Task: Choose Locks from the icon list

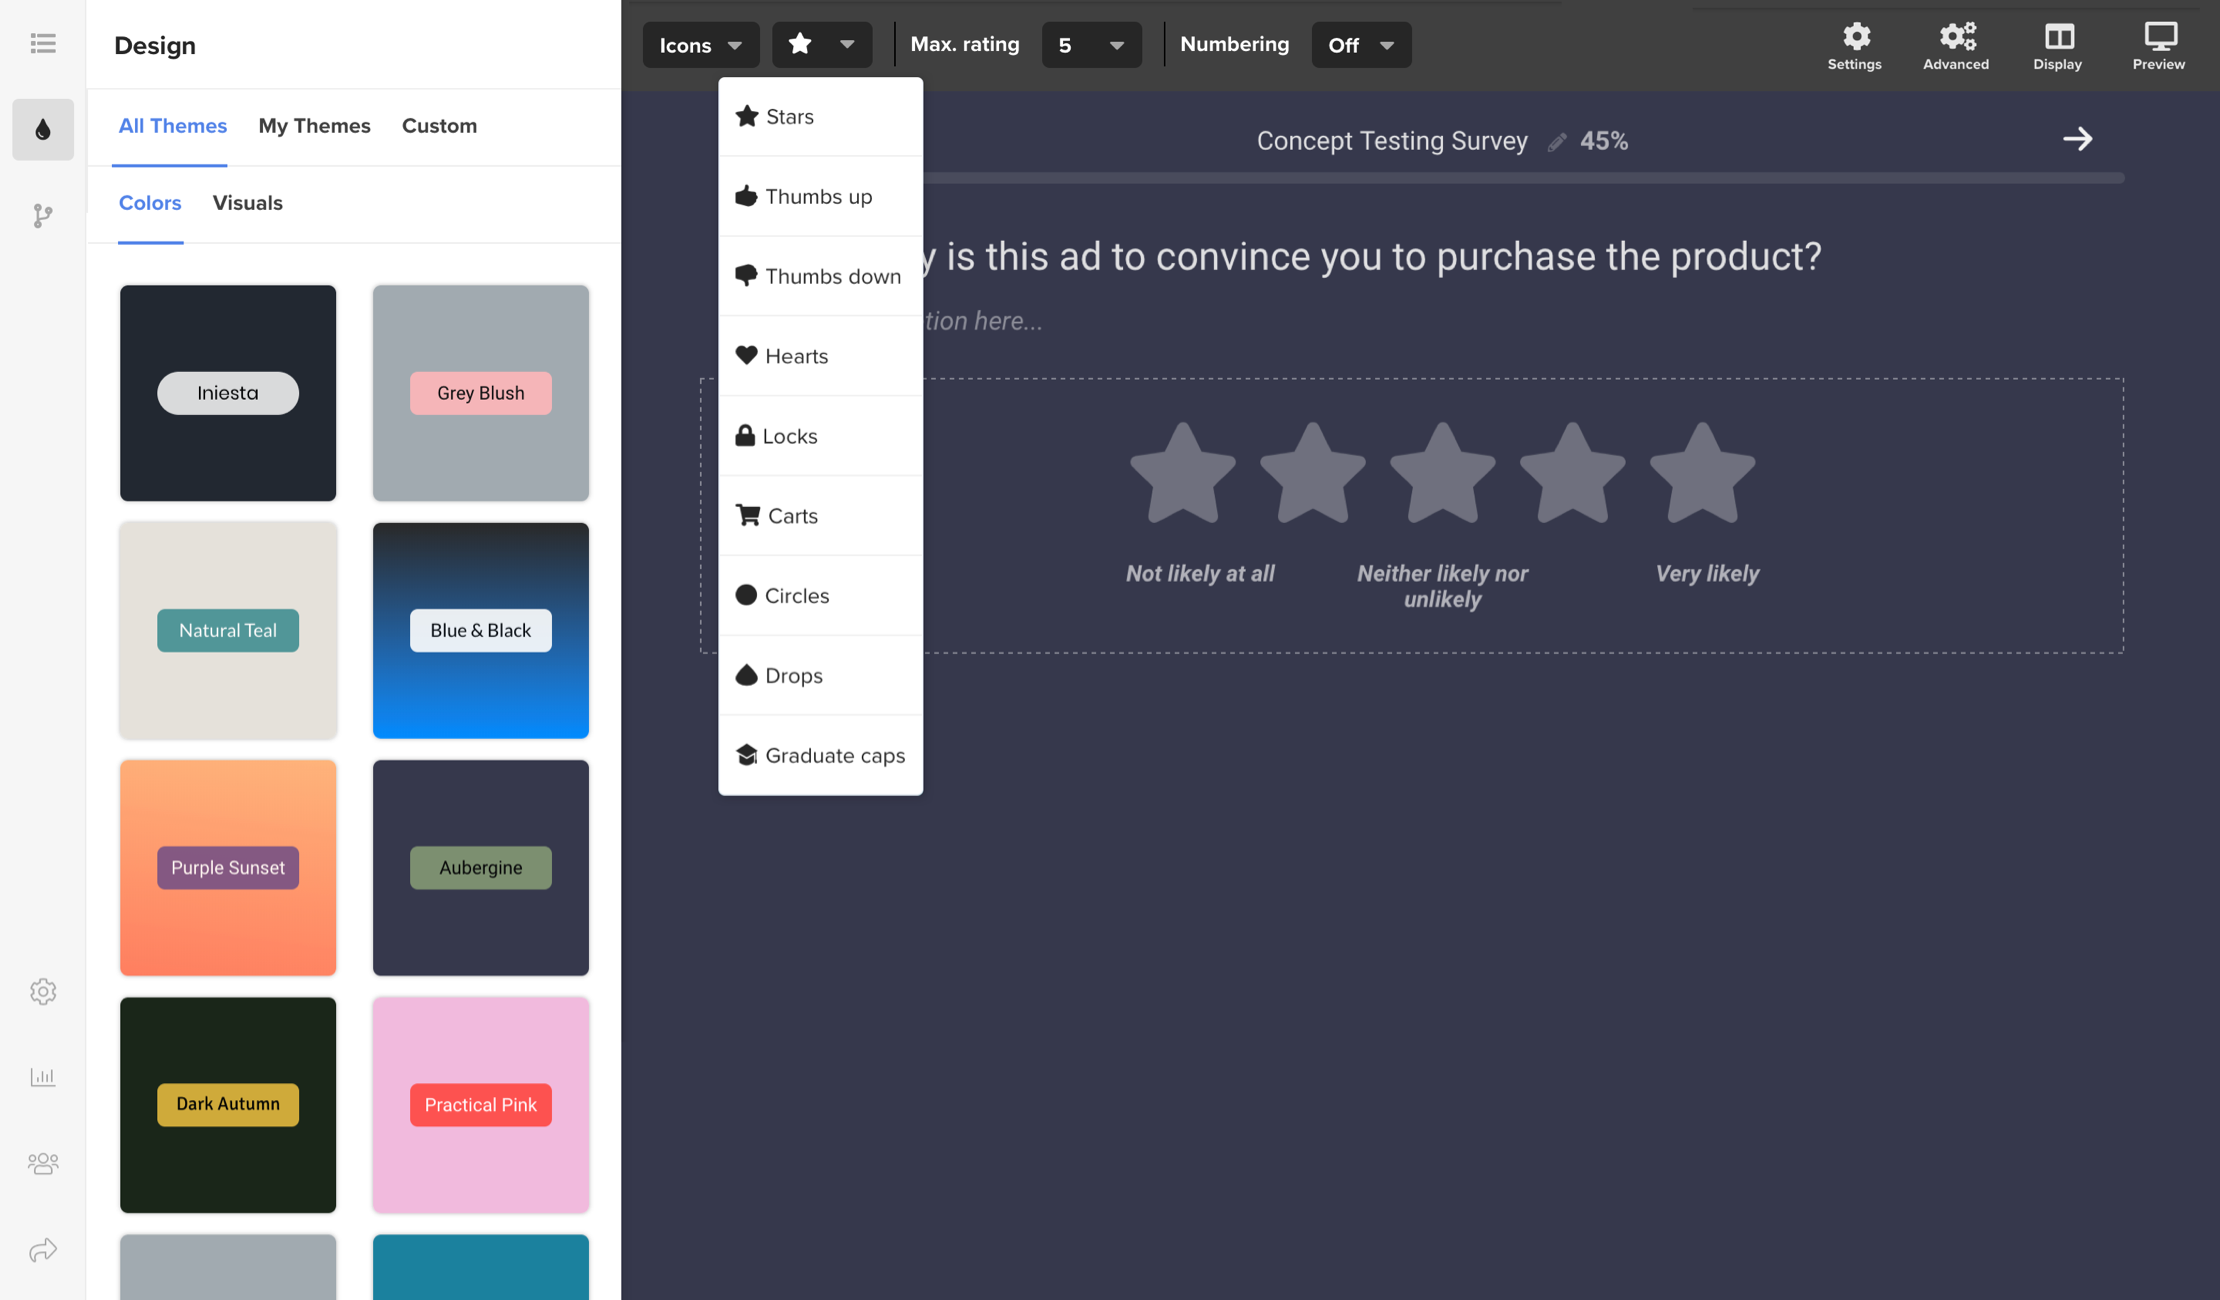Action: [820, 436]
